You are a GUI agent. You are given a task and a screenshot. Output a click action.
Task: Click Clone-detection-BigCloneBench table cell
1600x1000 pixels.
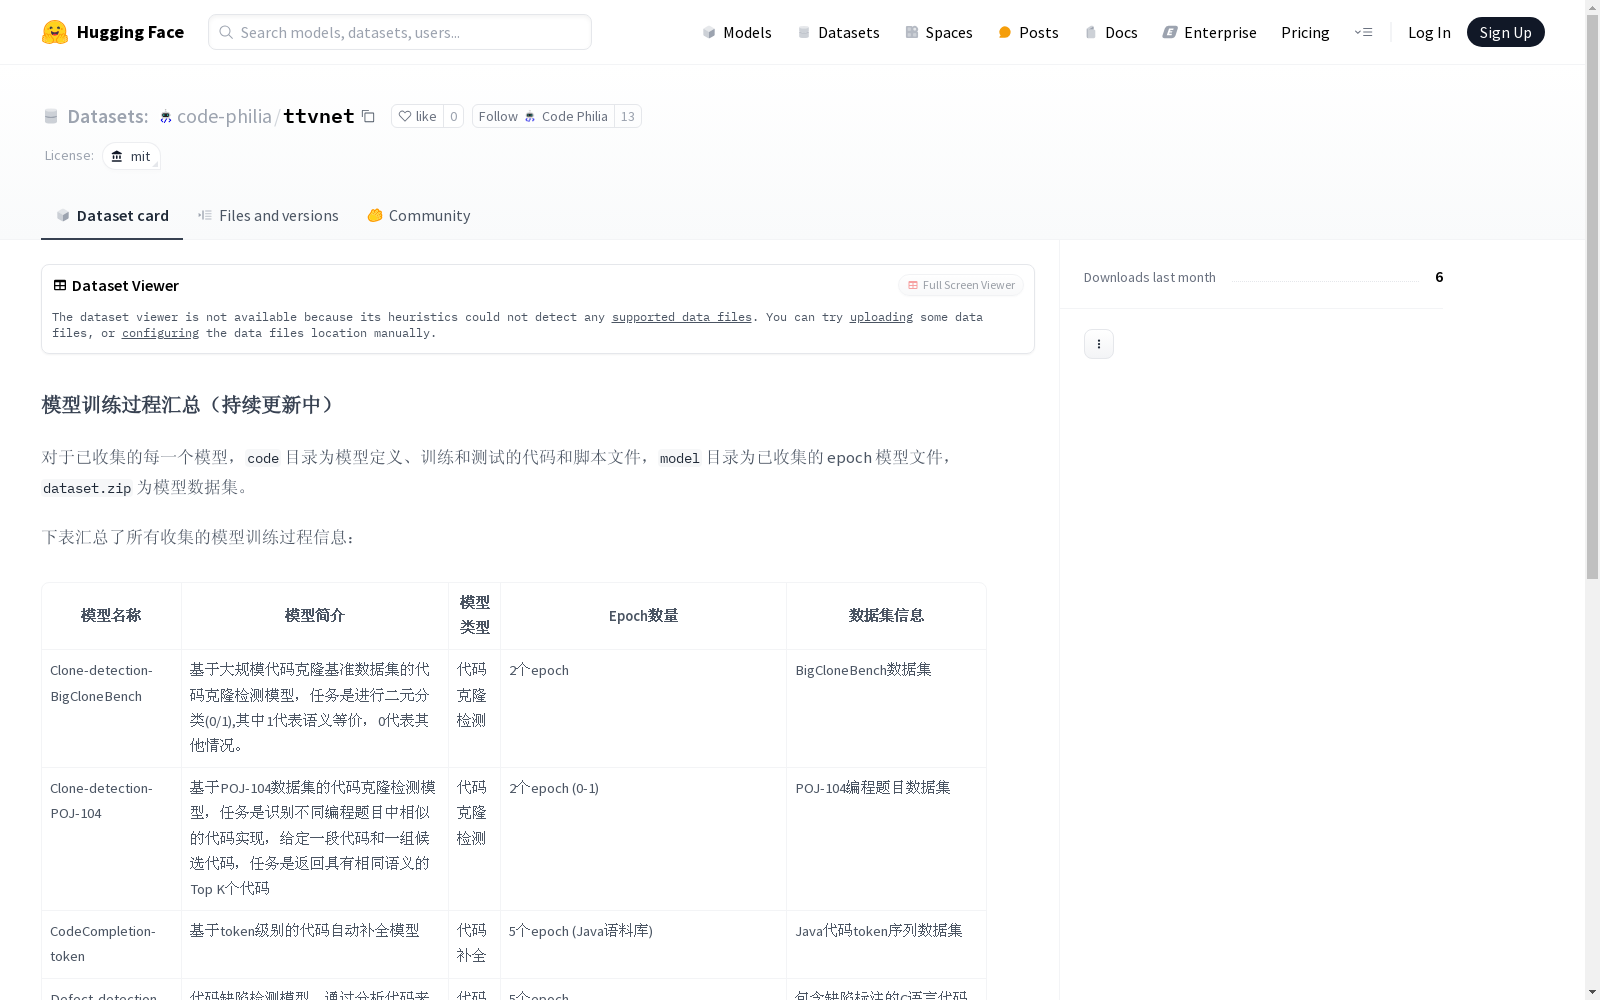(x=111, y=708)
